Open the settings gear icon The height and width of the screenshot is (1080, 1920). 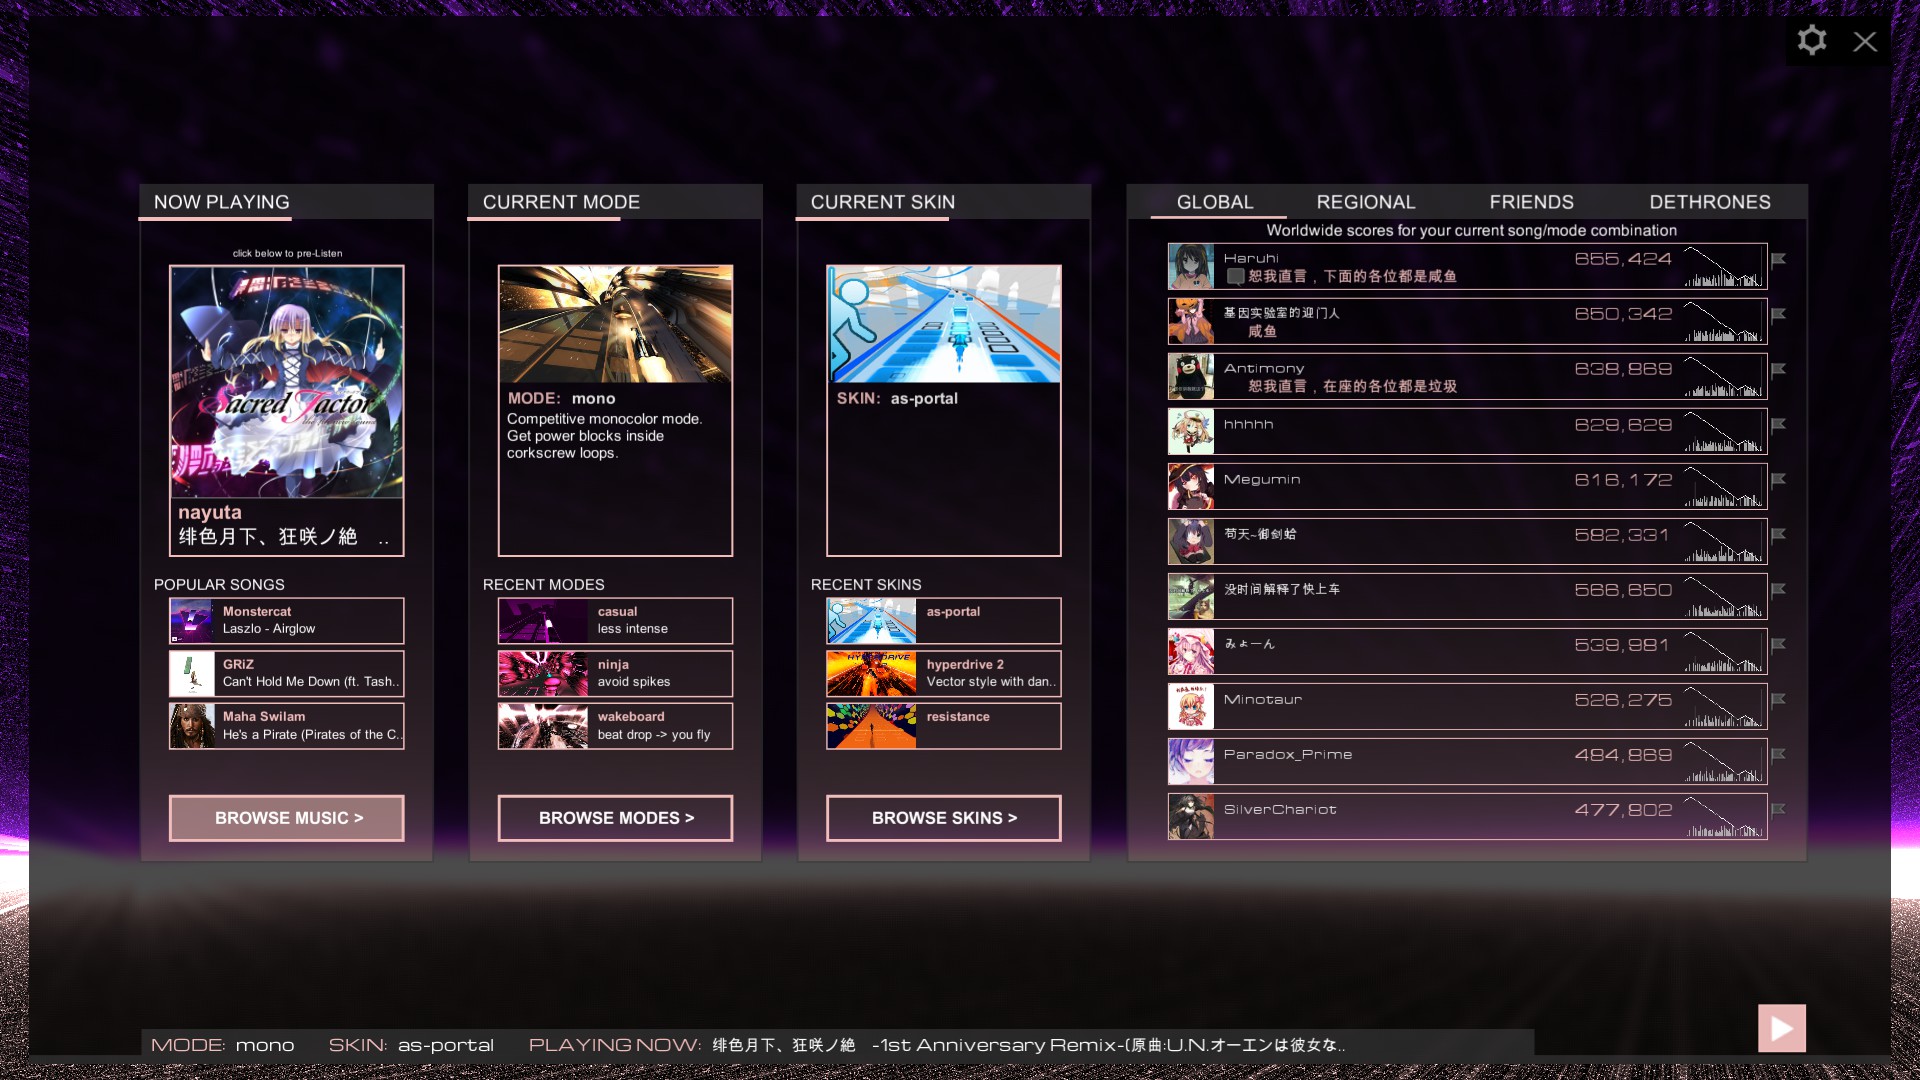(x=1812, y=40)
